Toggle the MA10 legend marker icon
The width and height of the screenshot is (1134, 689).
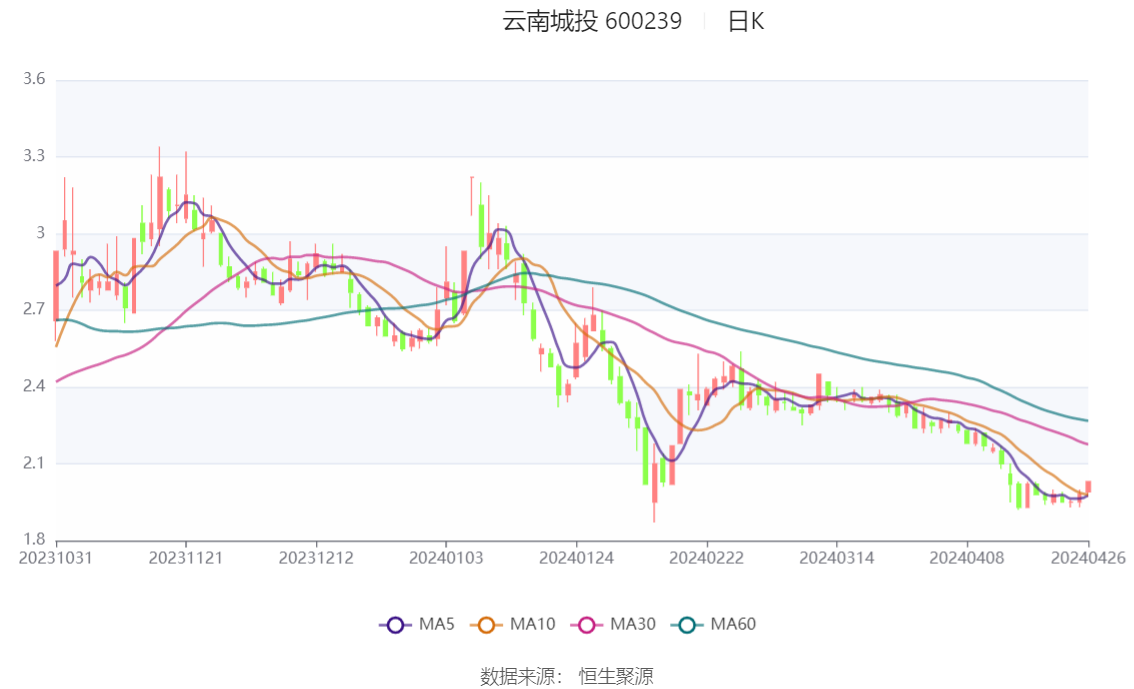[x=486, y=625]
